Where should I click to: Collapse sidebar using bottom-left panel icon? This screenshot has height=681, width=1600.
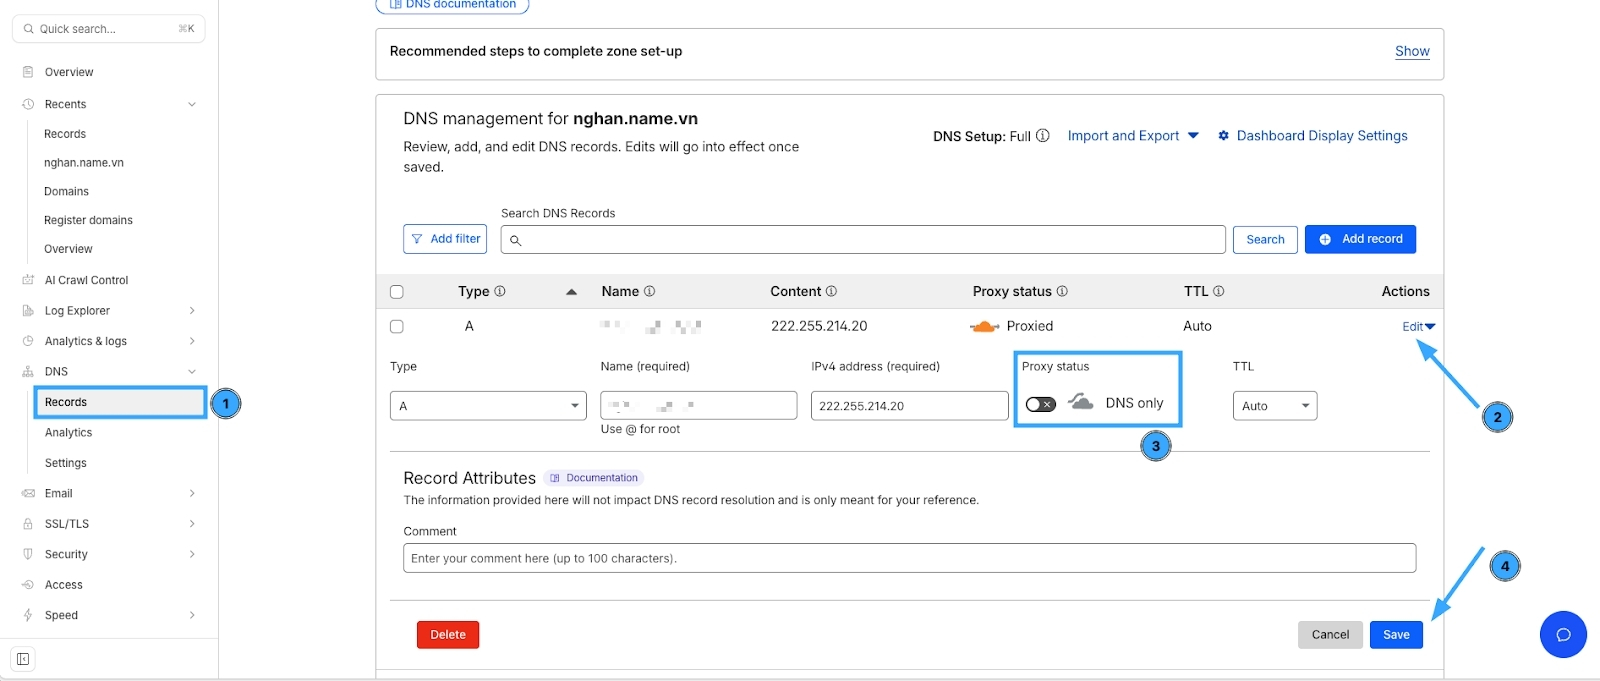pos(22,659)
